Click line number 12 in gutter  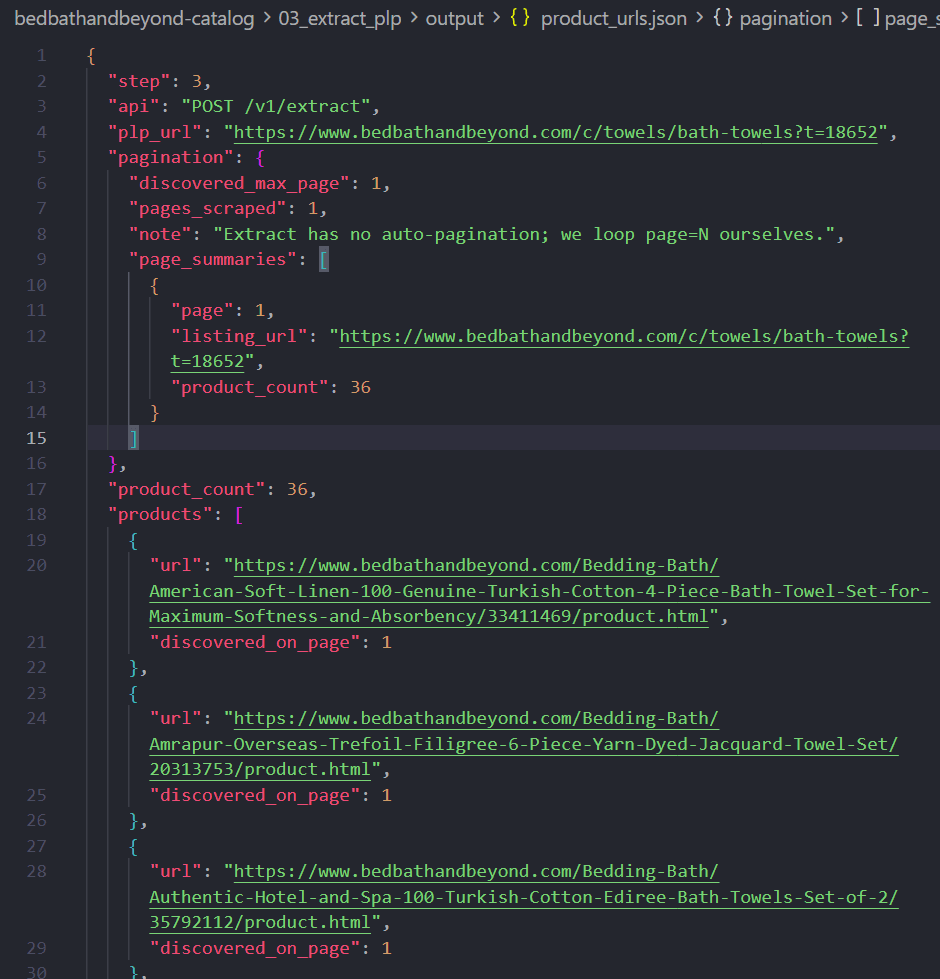tap(36, 337)
